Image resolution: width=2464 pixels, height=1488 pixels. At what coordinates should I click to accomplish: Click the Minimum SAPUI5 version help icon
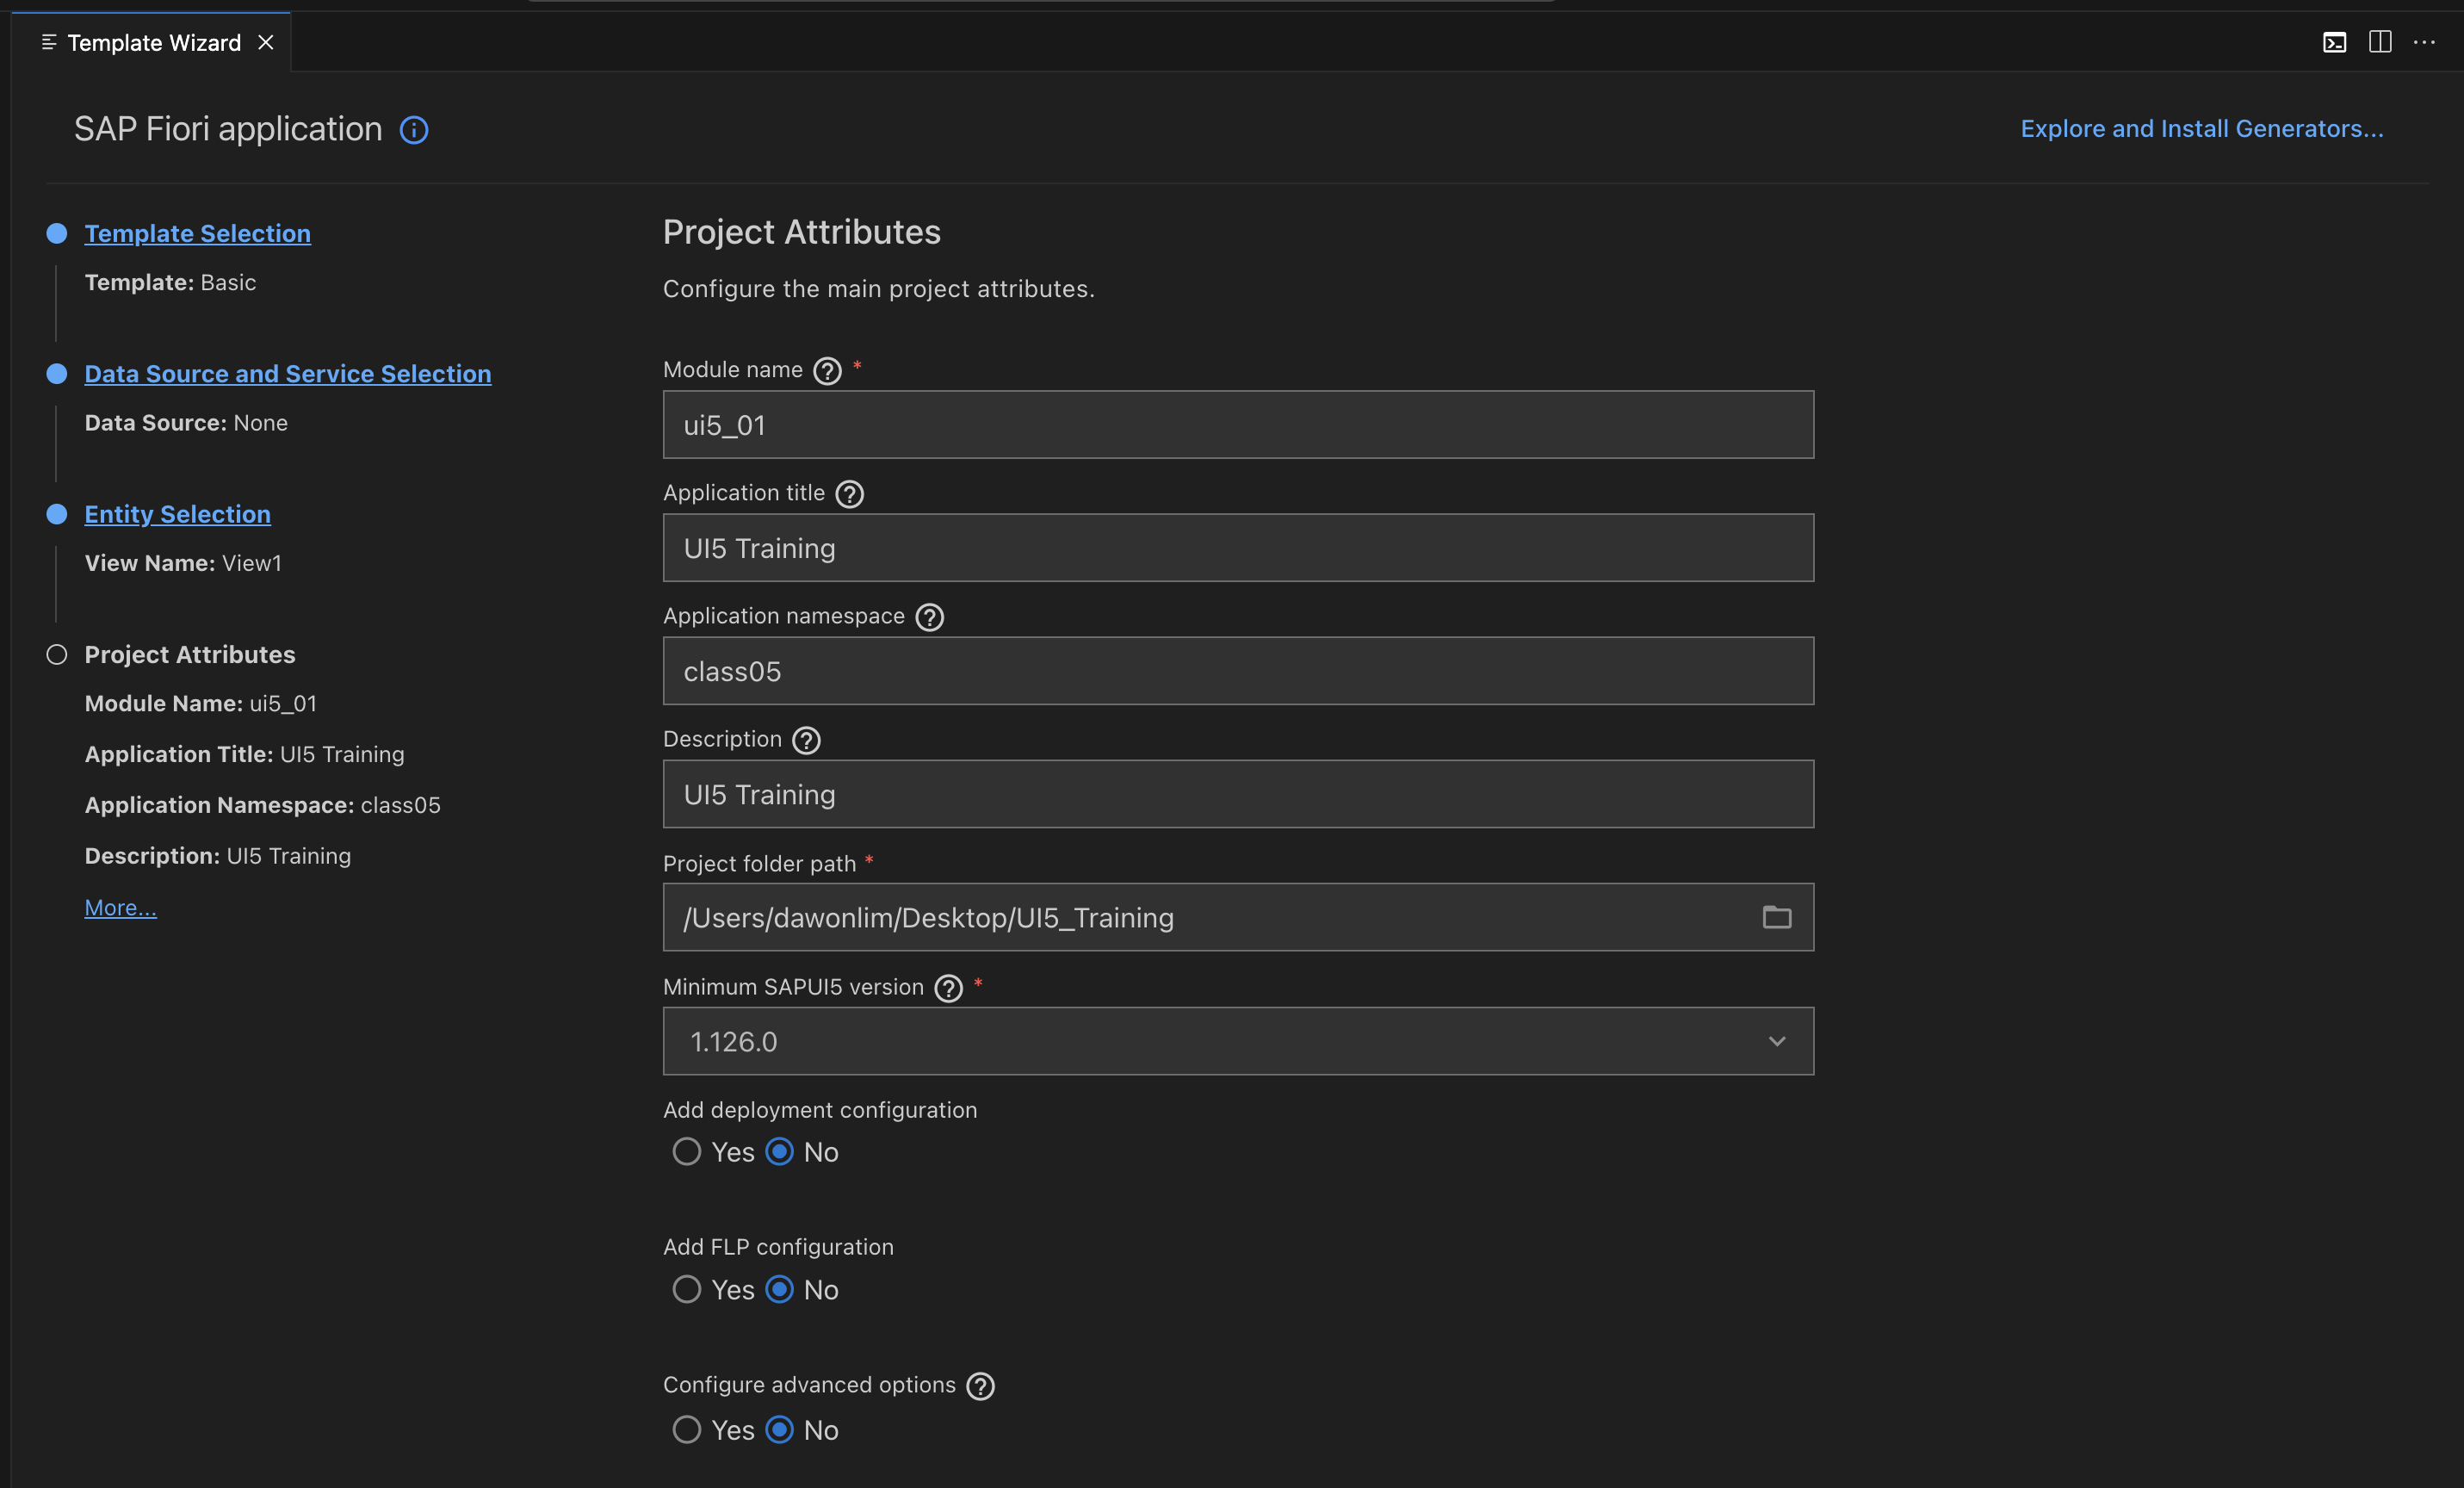[x=948, y=988]
